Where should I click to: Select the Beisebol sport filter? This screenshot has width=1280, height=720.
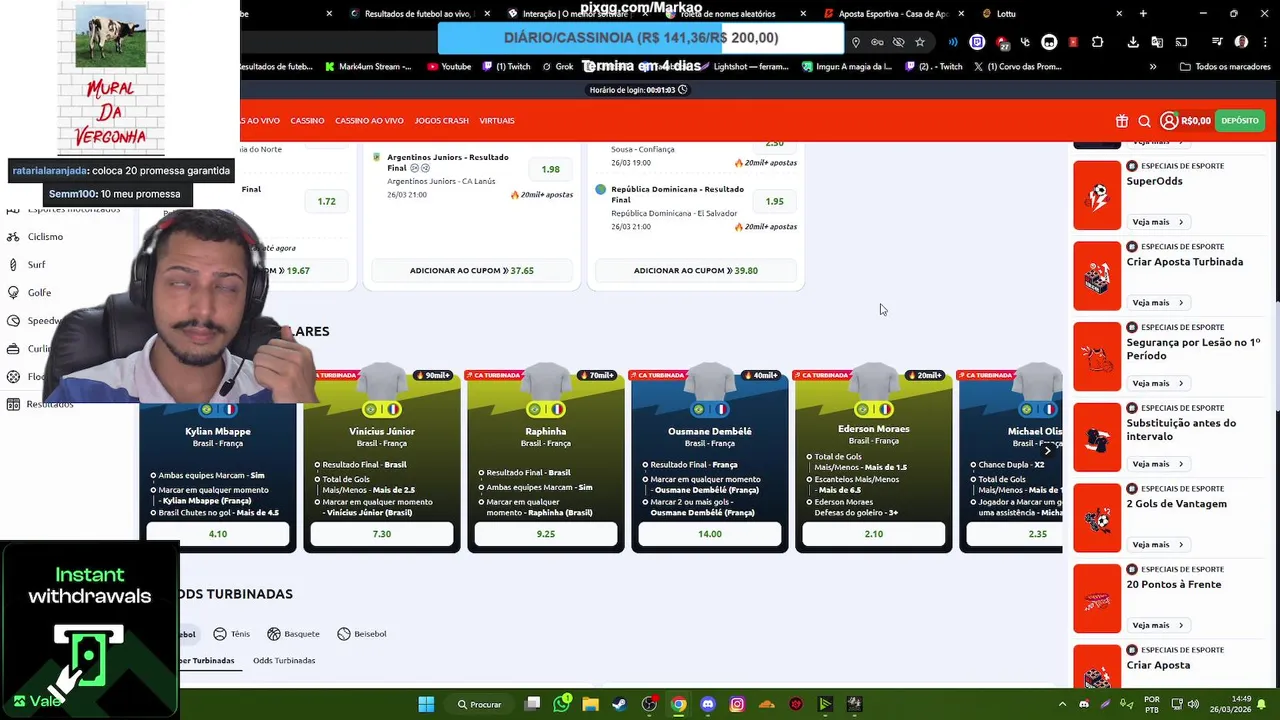tap(362, 634)
